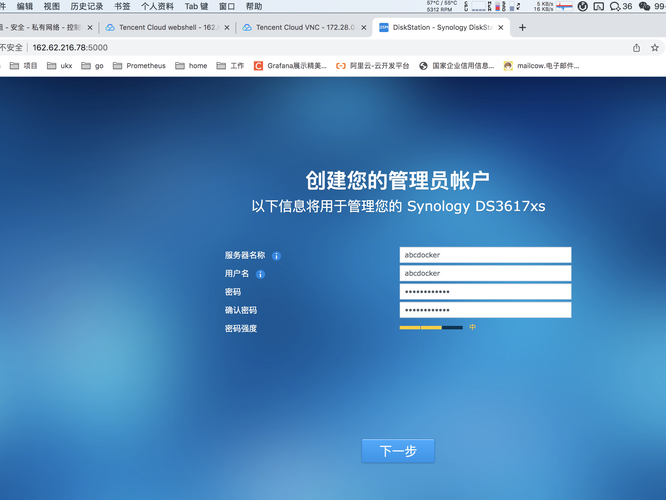Click the screen mirroring menu bar icon
The width and height of the screenshot is (666, 500).
pyautogui.click(x=598, y=6)
